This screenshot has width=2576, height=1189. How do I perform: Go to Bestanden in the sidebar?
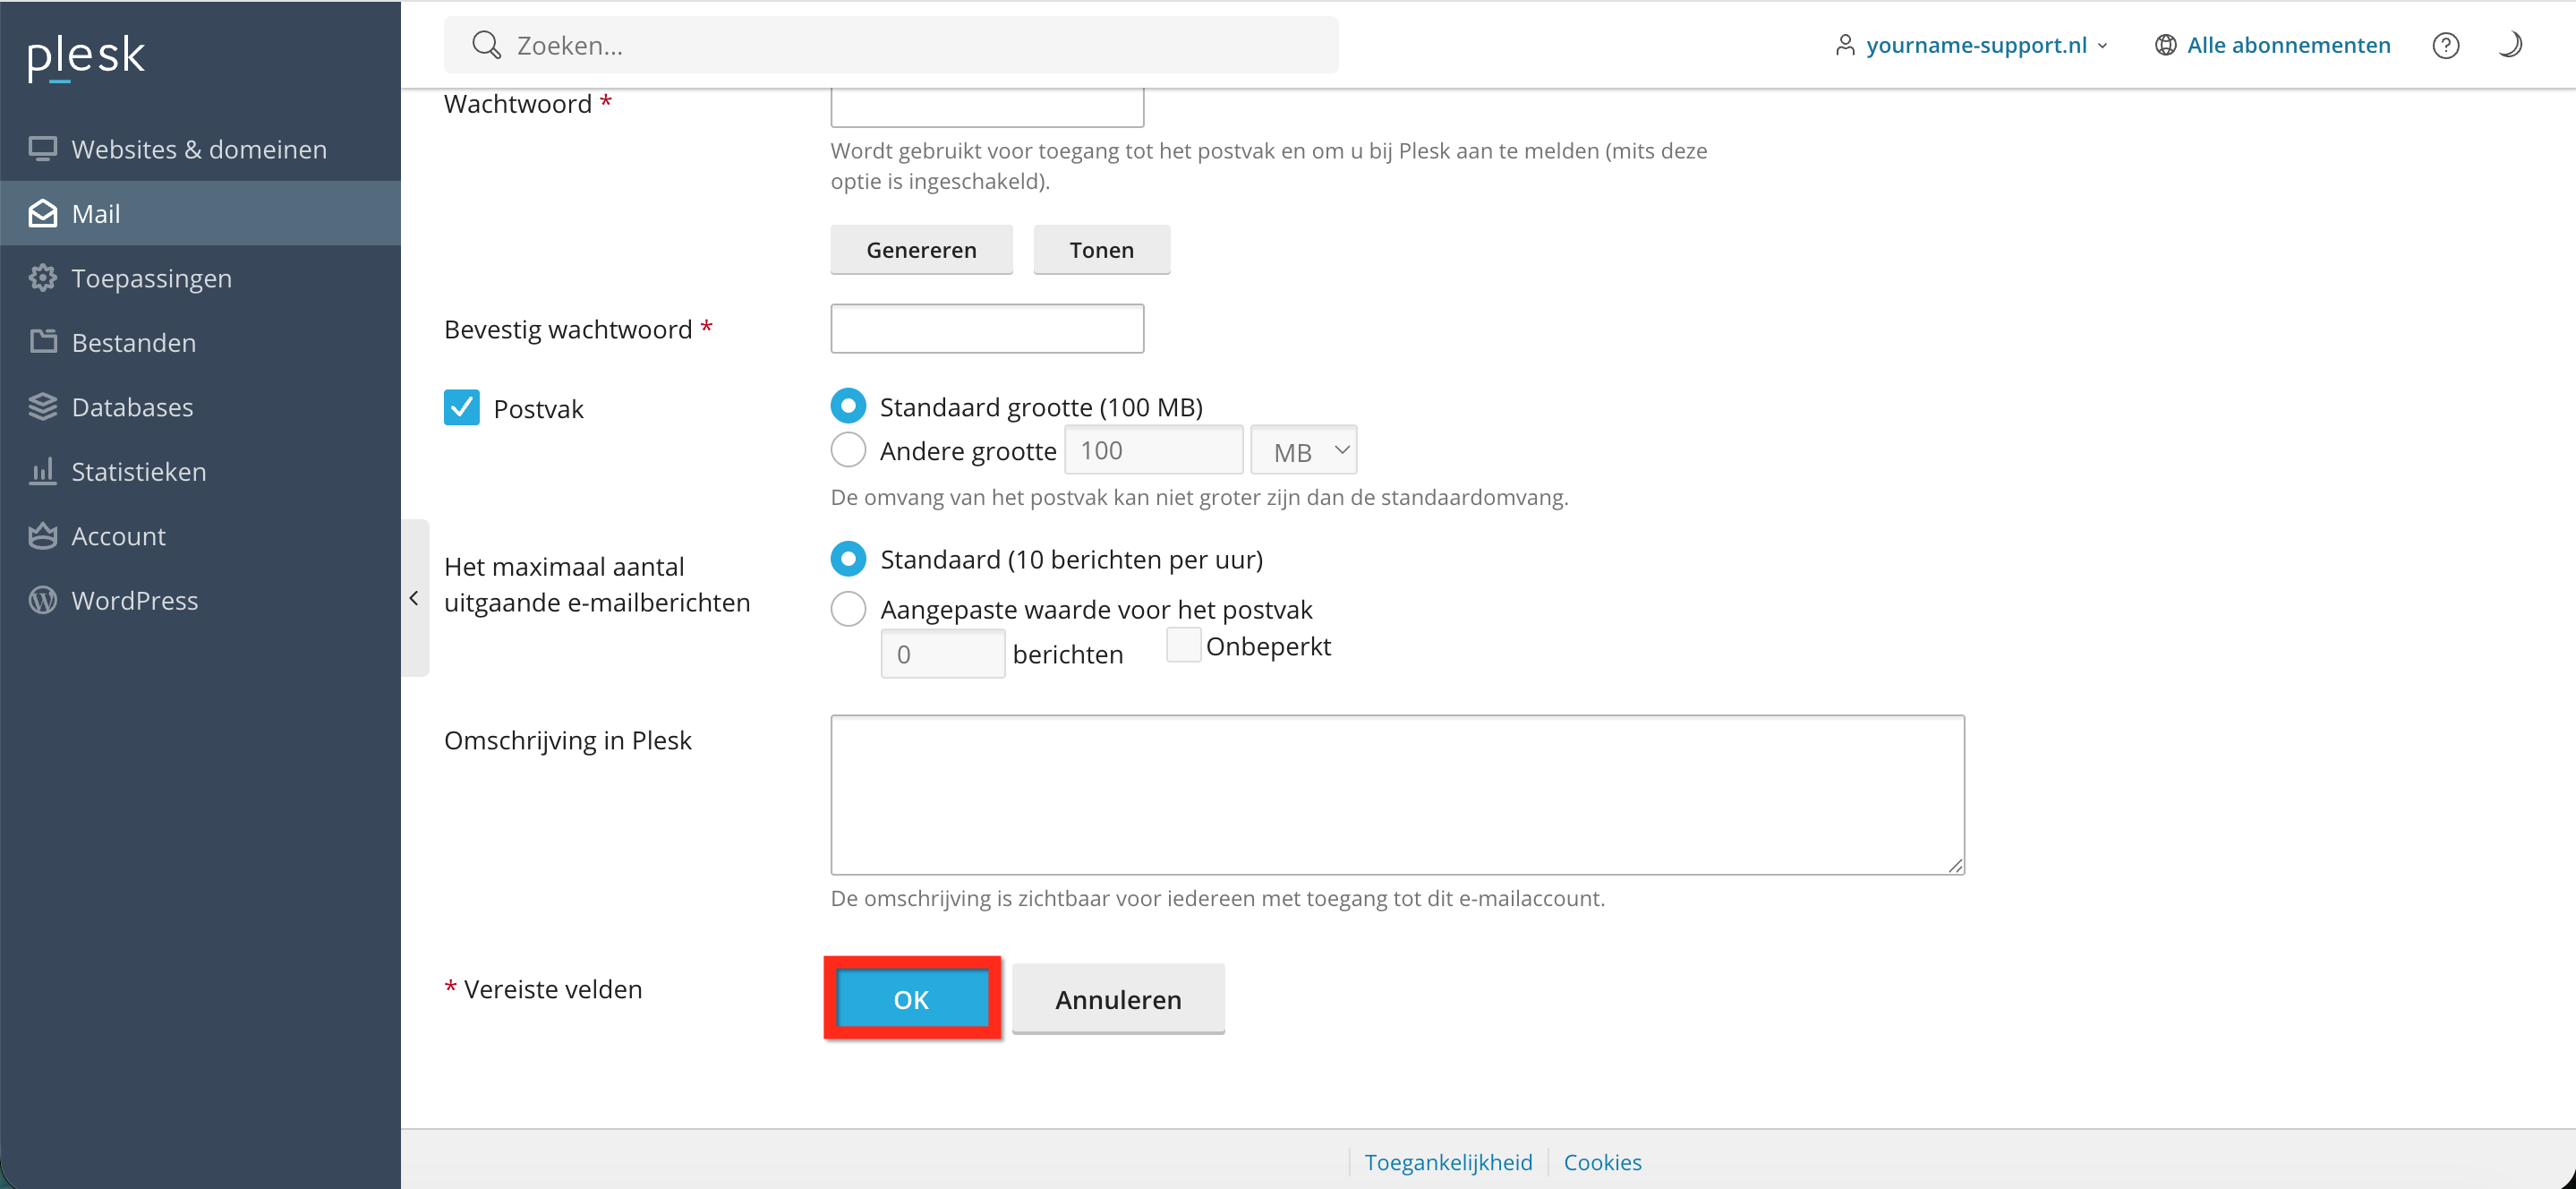(133, 343)
